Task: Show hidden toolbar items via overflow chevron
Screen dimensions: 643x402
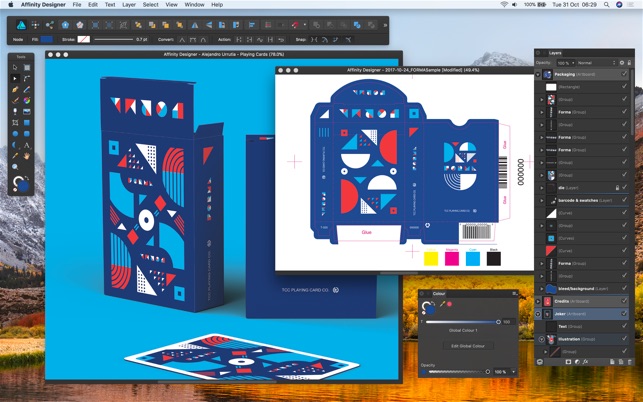Action: (385, 25)
